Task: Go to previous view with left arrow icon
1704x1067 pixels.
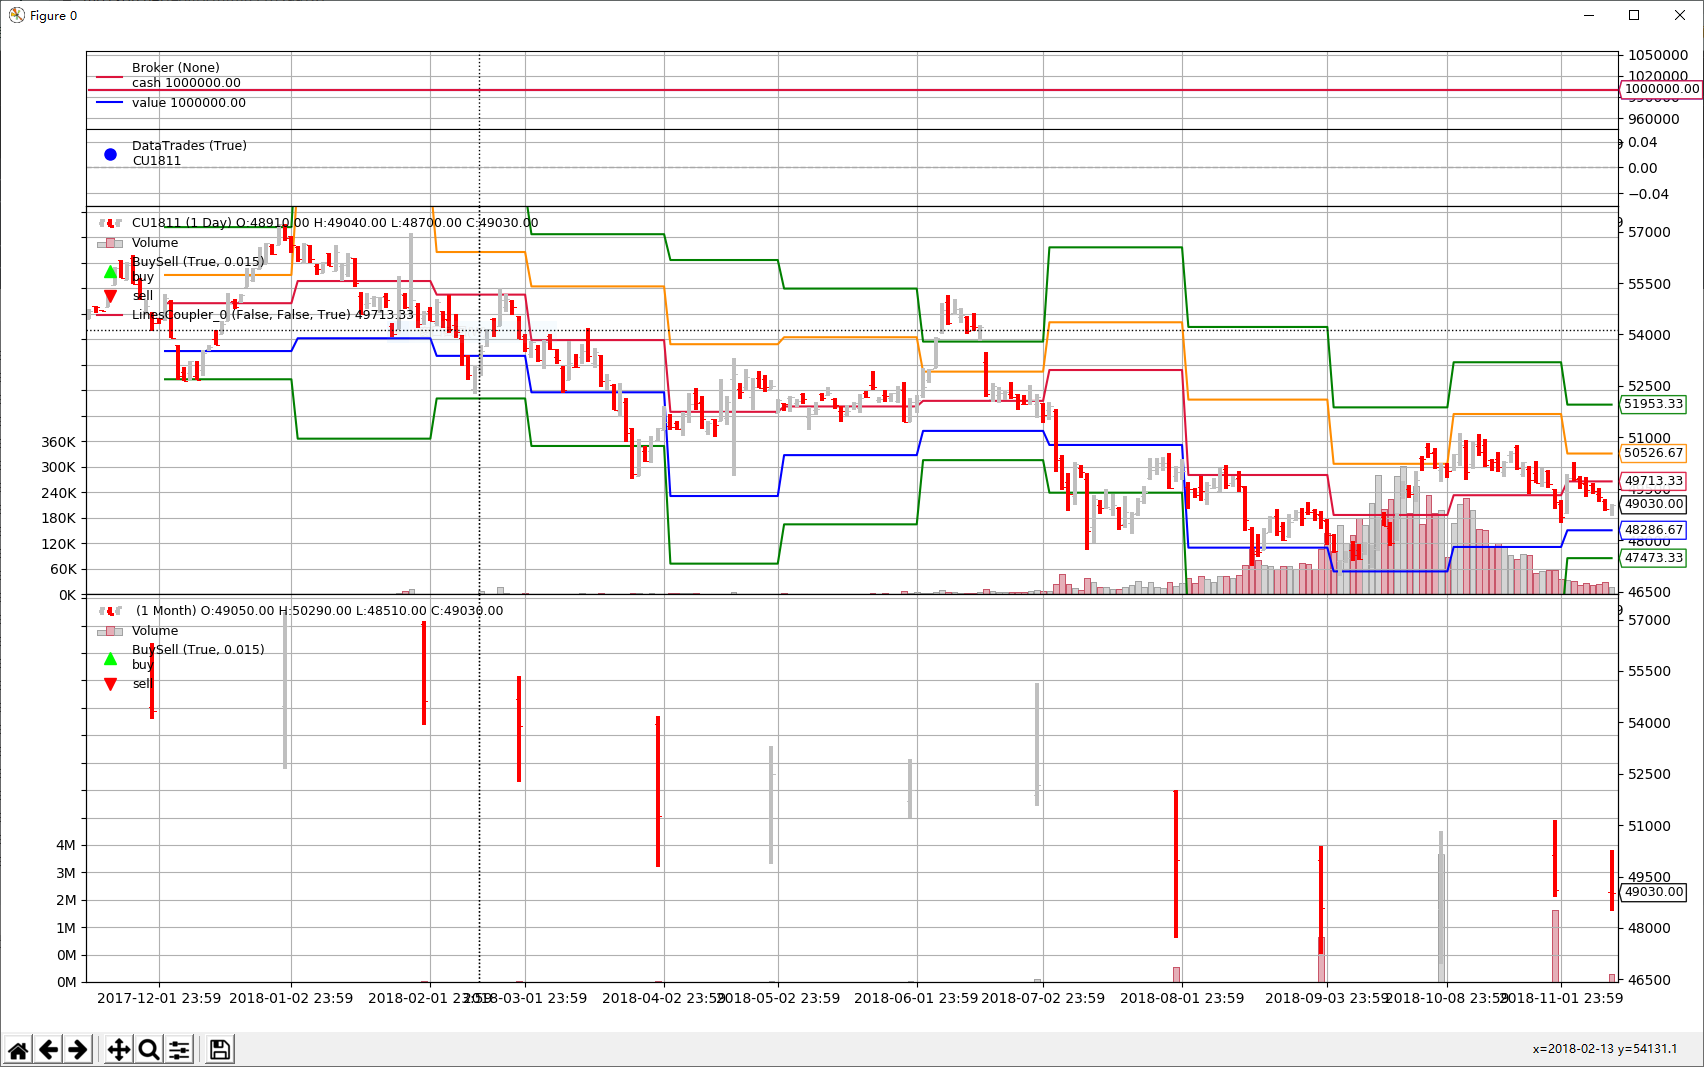Action: [x=47, y=1048]
